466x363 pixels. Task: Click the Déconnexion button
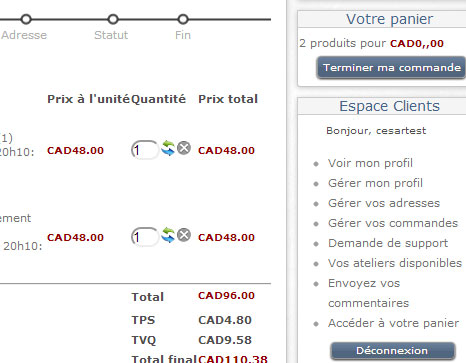point(392,351)
